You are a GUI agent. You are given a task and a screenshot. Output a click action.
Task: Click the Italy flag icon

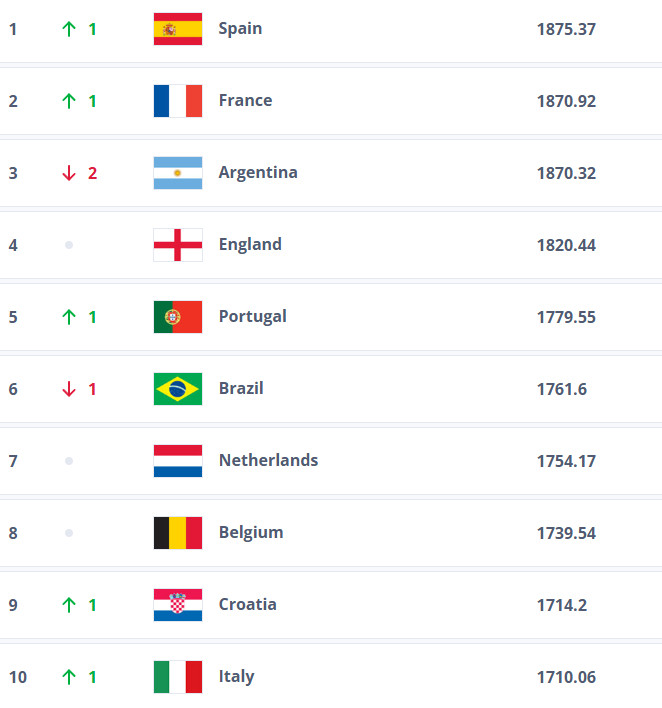178,677
